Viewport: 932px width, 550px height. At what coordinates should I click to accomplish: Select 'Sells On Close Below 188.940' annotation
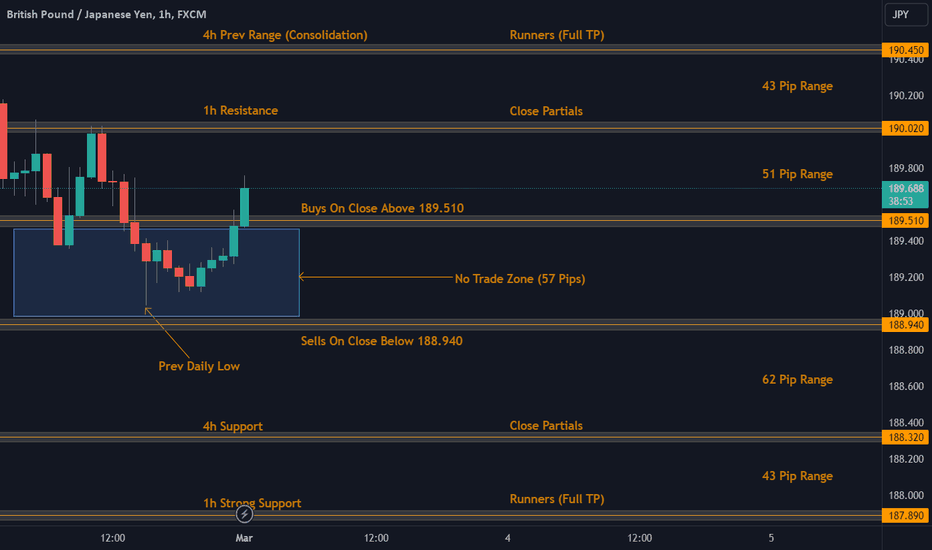click(x=382, y=341)
